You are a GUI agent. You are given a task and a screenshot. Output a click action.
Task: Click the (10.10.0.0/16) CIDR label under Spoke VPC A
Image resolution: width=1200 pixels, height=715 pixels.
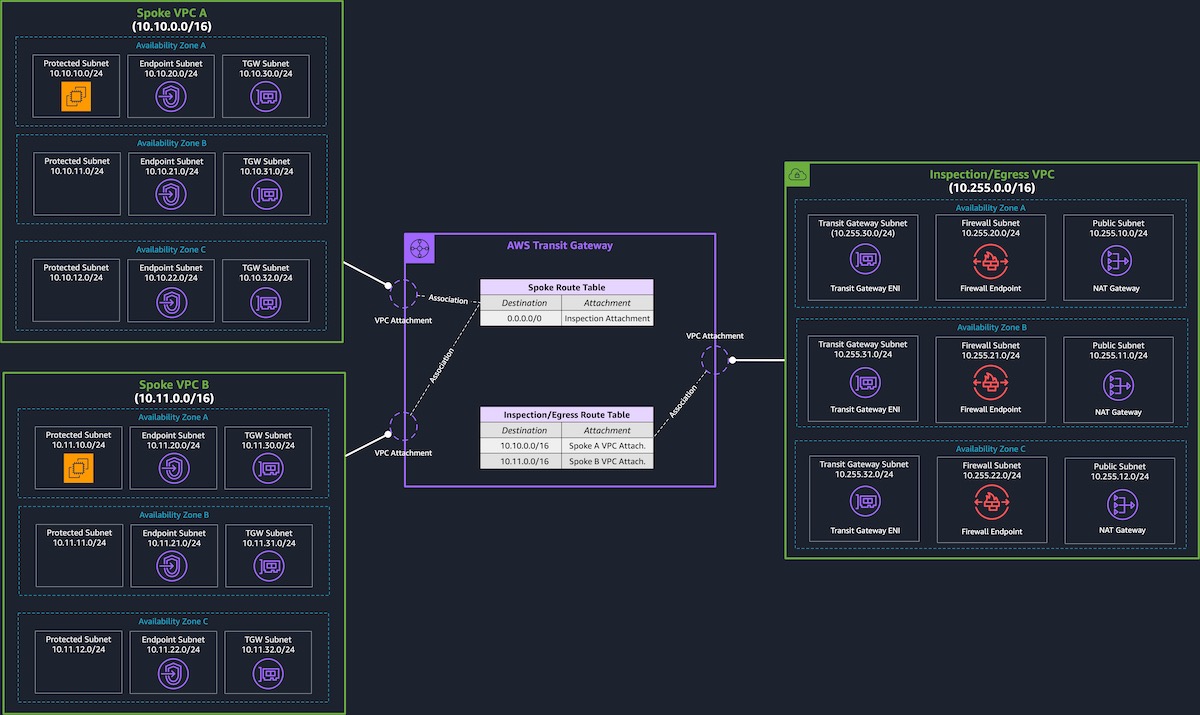172,26
